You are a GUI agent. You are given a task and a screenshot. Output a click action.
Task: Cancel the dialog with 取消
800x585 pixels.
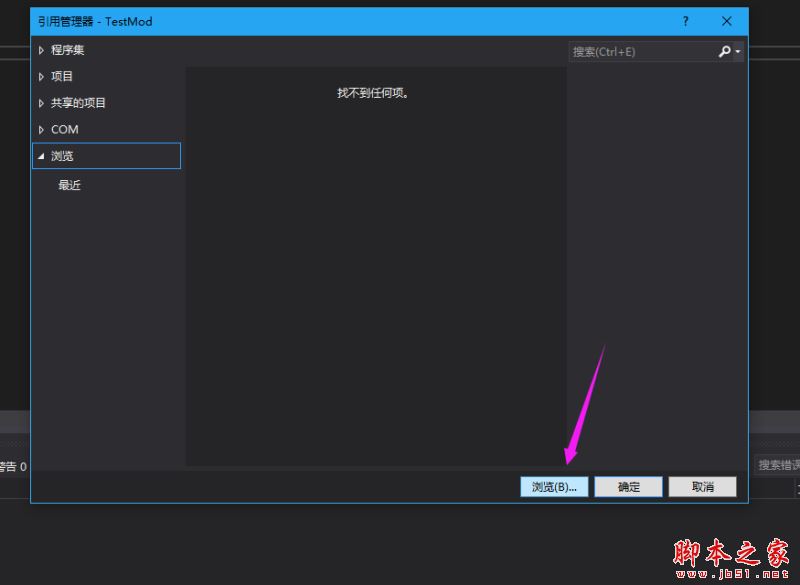702,486
